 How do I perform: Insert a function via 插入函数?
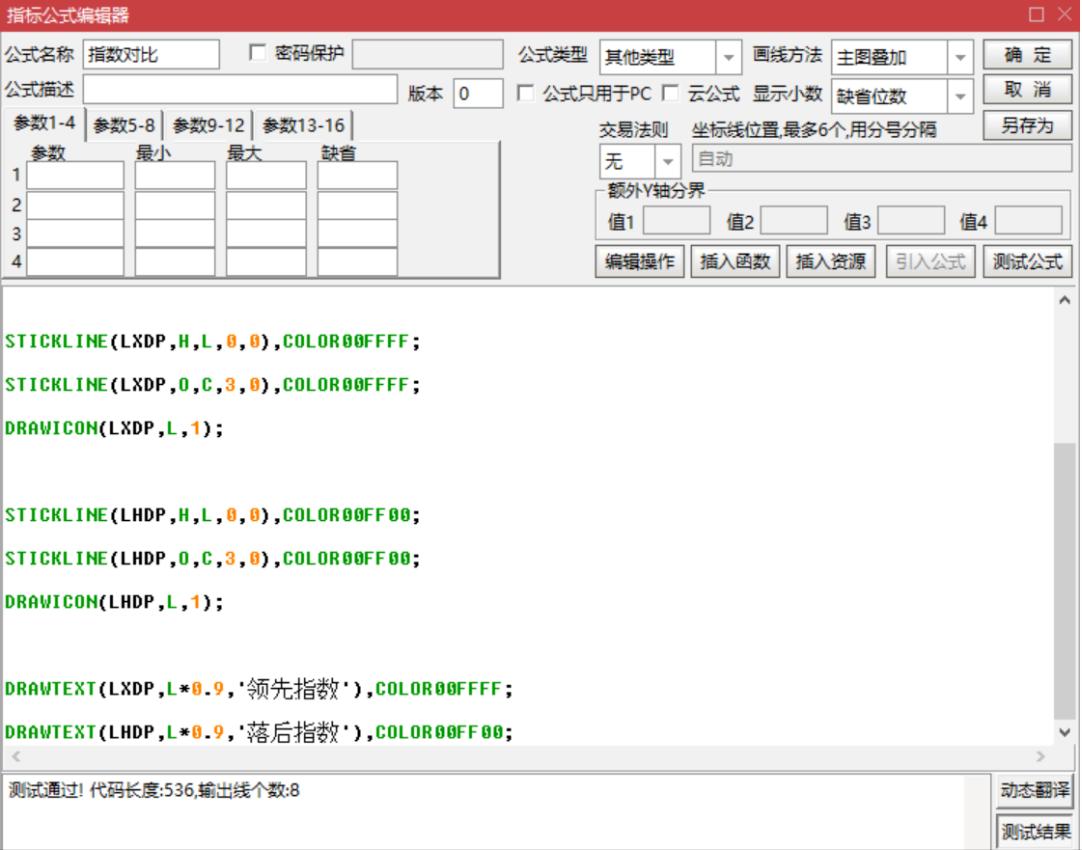pyautogui.click(x=735, y=261)
